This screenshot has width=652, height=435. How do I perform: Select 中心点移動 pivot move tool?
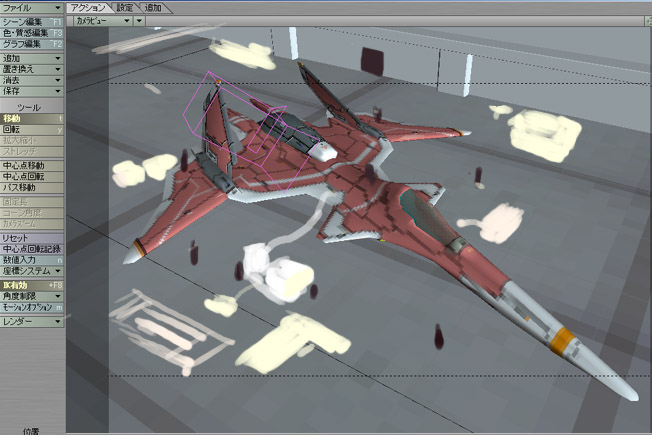click(32, 166)
